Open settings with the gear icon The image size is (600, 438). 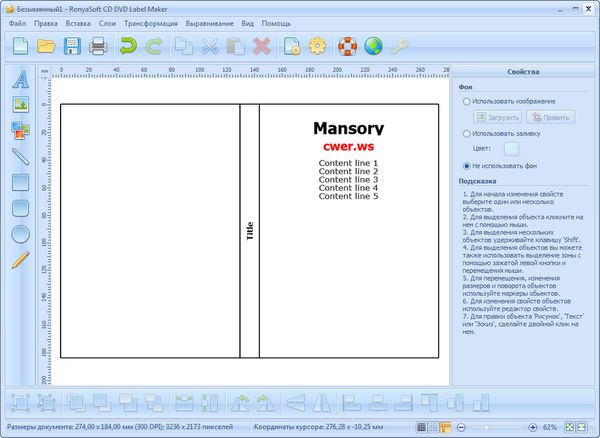pos(318,45)
